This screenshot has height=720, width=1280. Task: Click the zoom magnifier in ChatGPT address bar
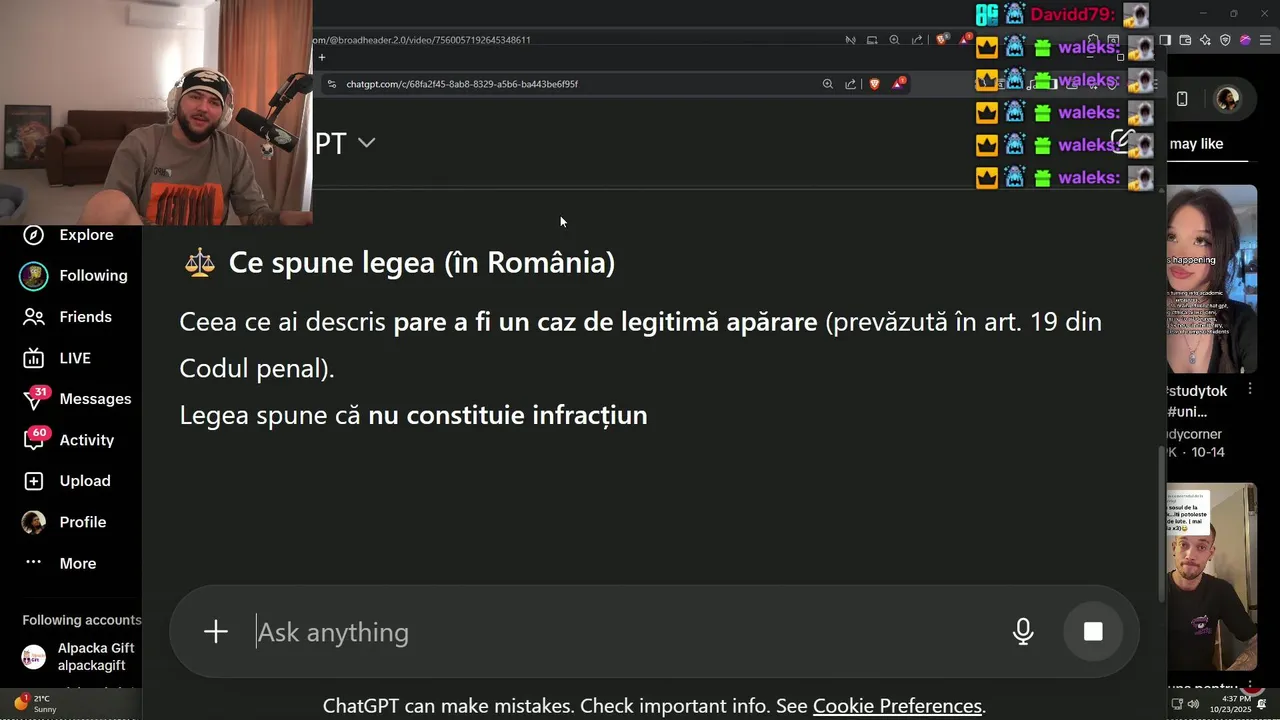(827, 84)
